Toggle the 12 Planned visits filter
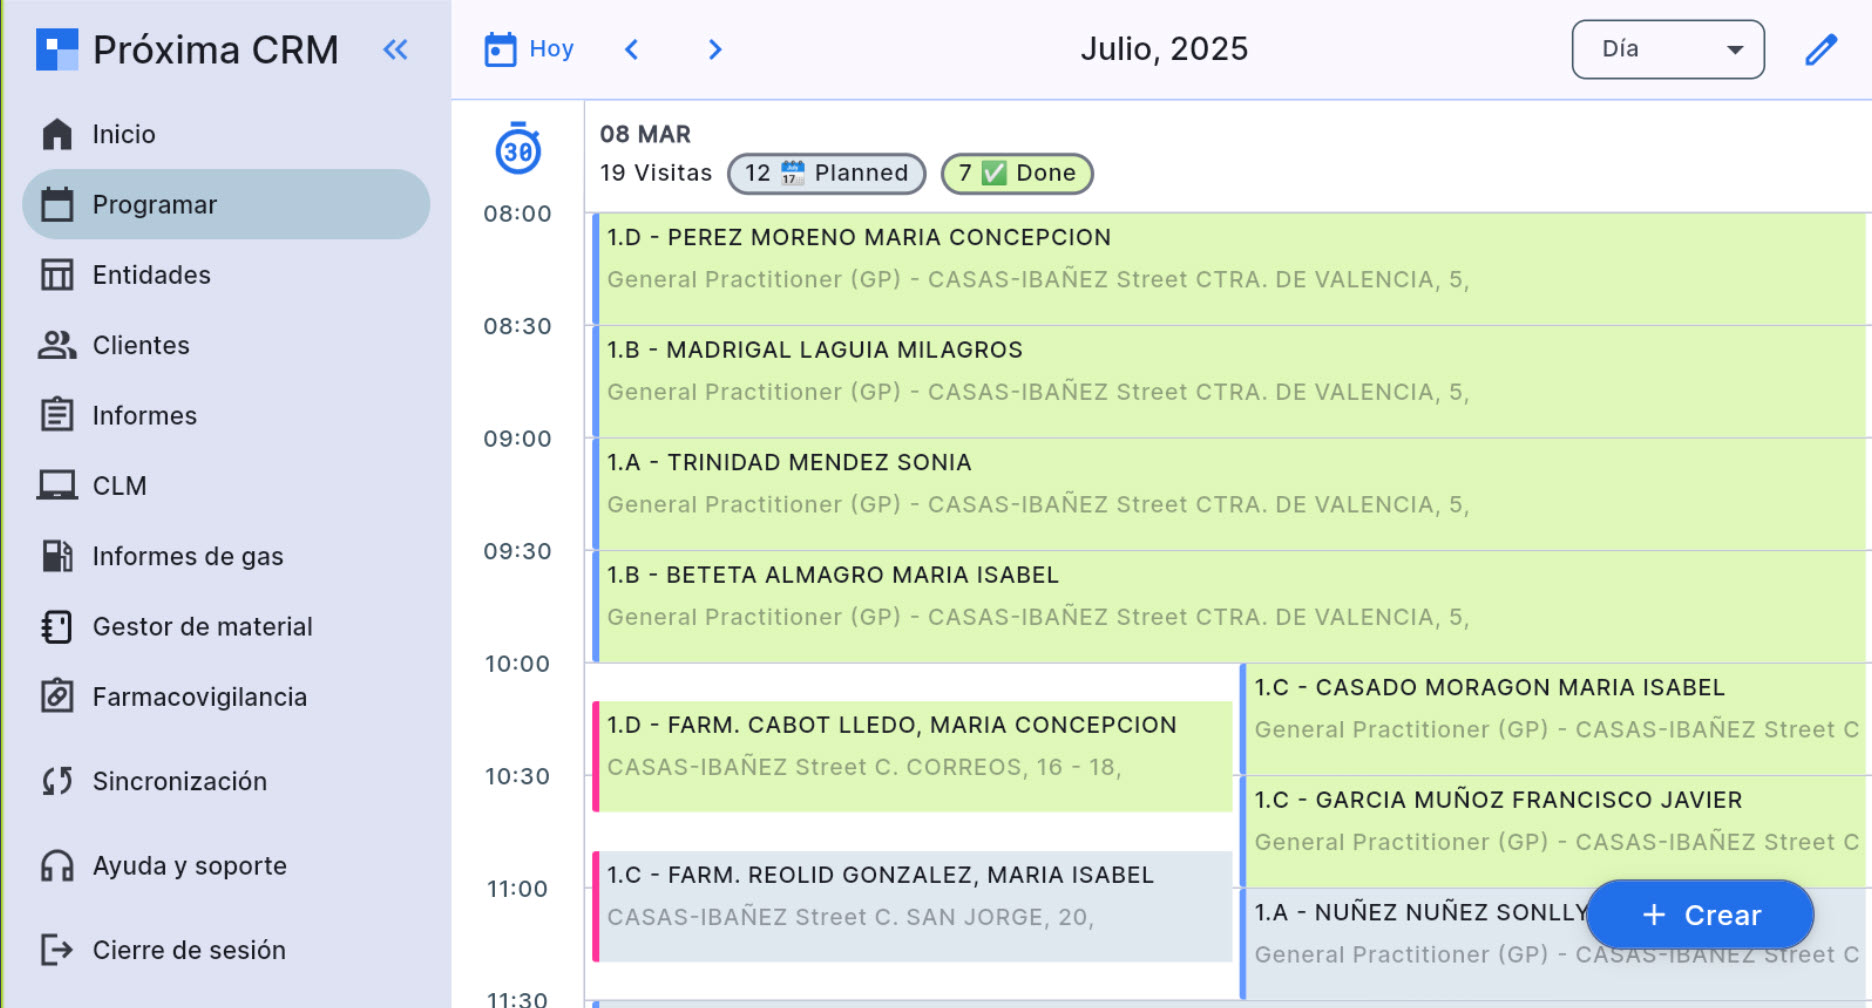 (x=826, y=173)
